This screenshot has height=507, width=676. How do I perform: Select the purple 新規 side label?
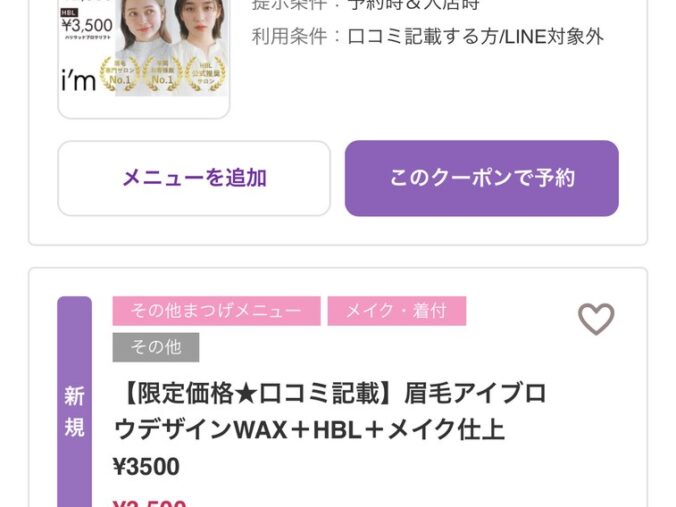click(x=75, y=402)
